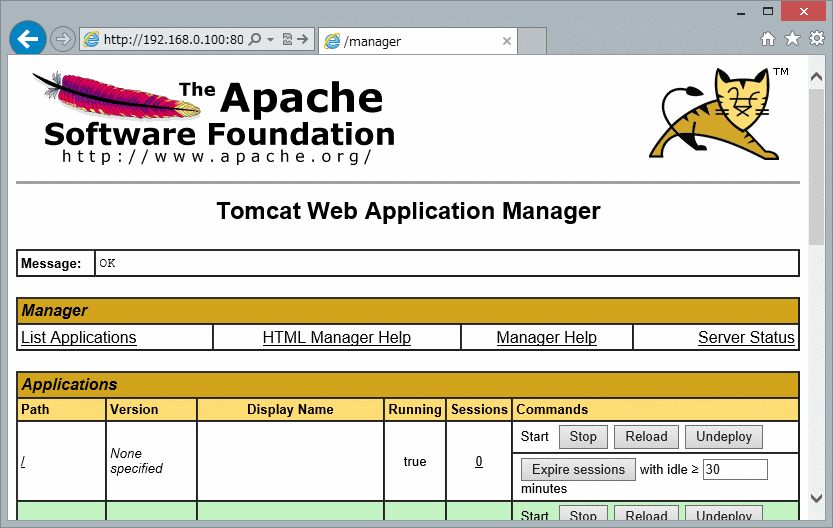The height and width of the screenshot is (528, 833).
Task: Open the Manager Help link
Action: tap(547, 337)
